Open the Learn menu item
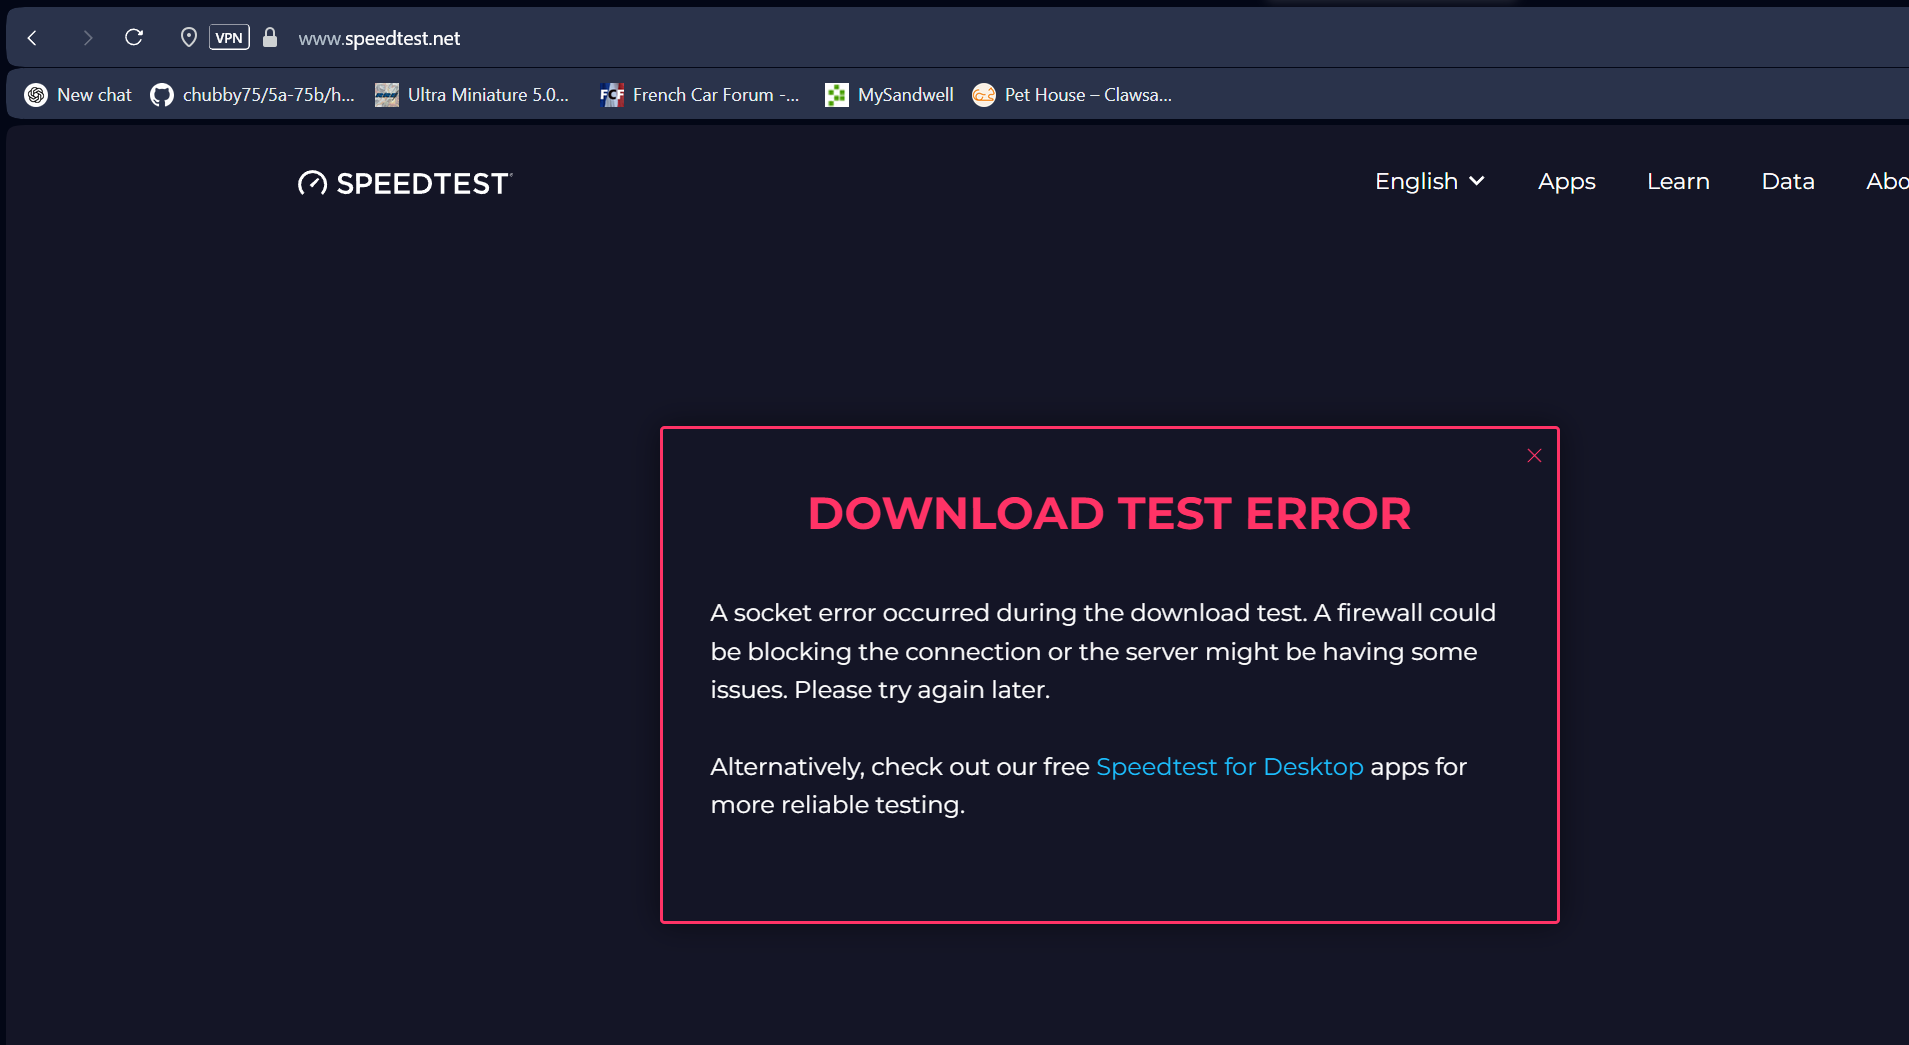1909x1045 pixels. coord(1678,181)
